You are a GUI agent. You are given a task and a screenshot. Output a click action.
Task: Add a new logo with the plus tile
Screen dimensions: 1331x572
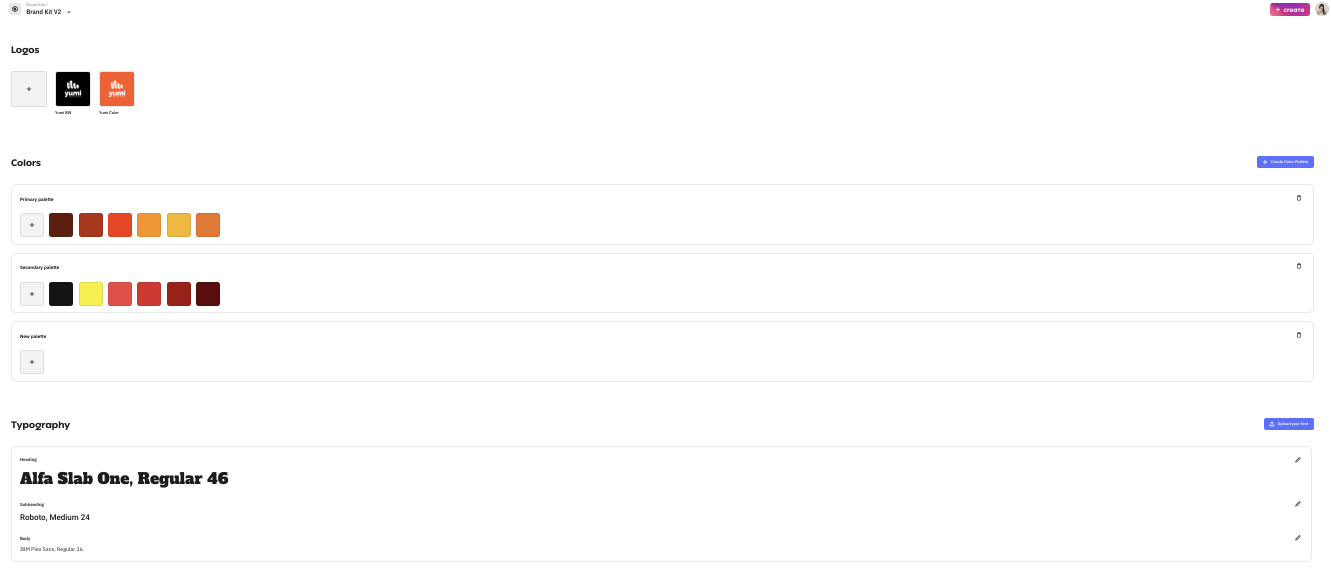(x=29, y=89)
